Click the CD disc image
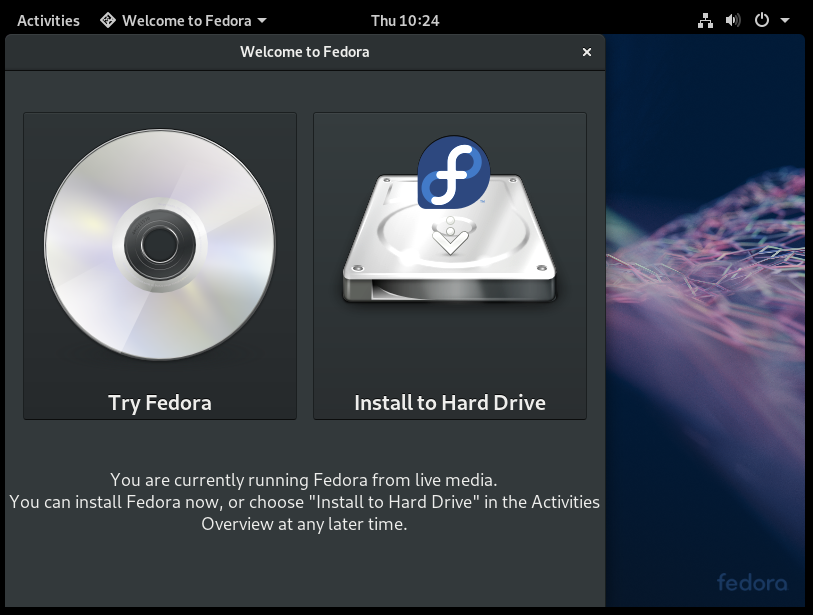The width and height of the screenshot is (813, 615). 160,245
